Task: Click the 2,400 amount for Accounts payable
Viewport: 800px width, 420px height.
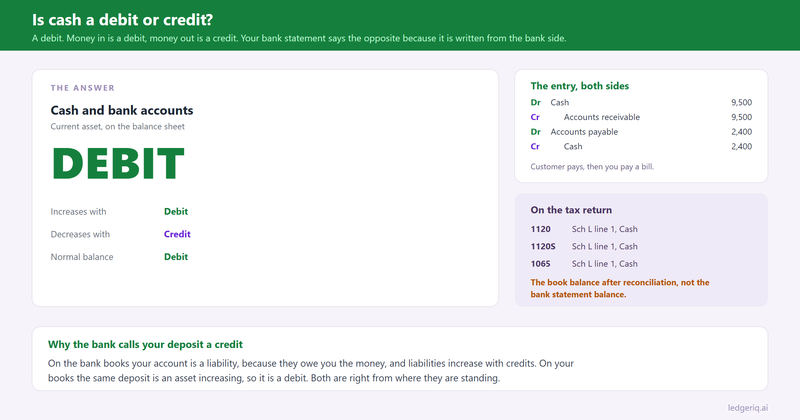Action: pos(741,132)
